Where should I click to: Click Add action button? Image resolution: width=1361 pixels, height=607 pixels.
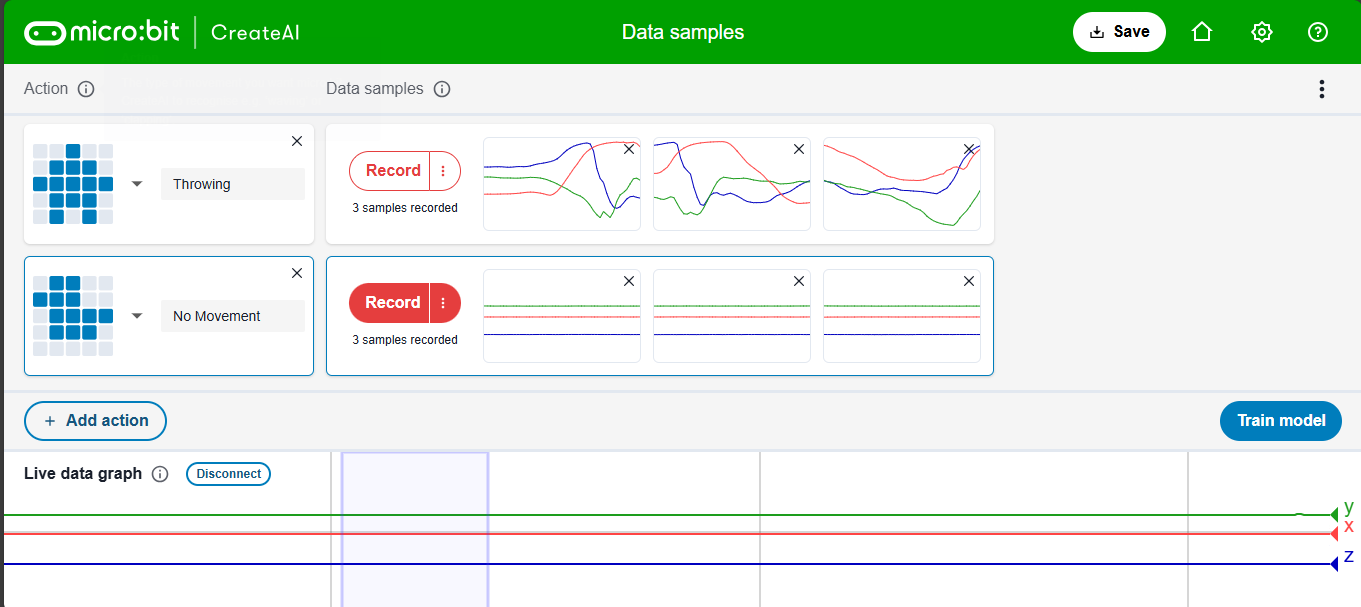[96, 421]
